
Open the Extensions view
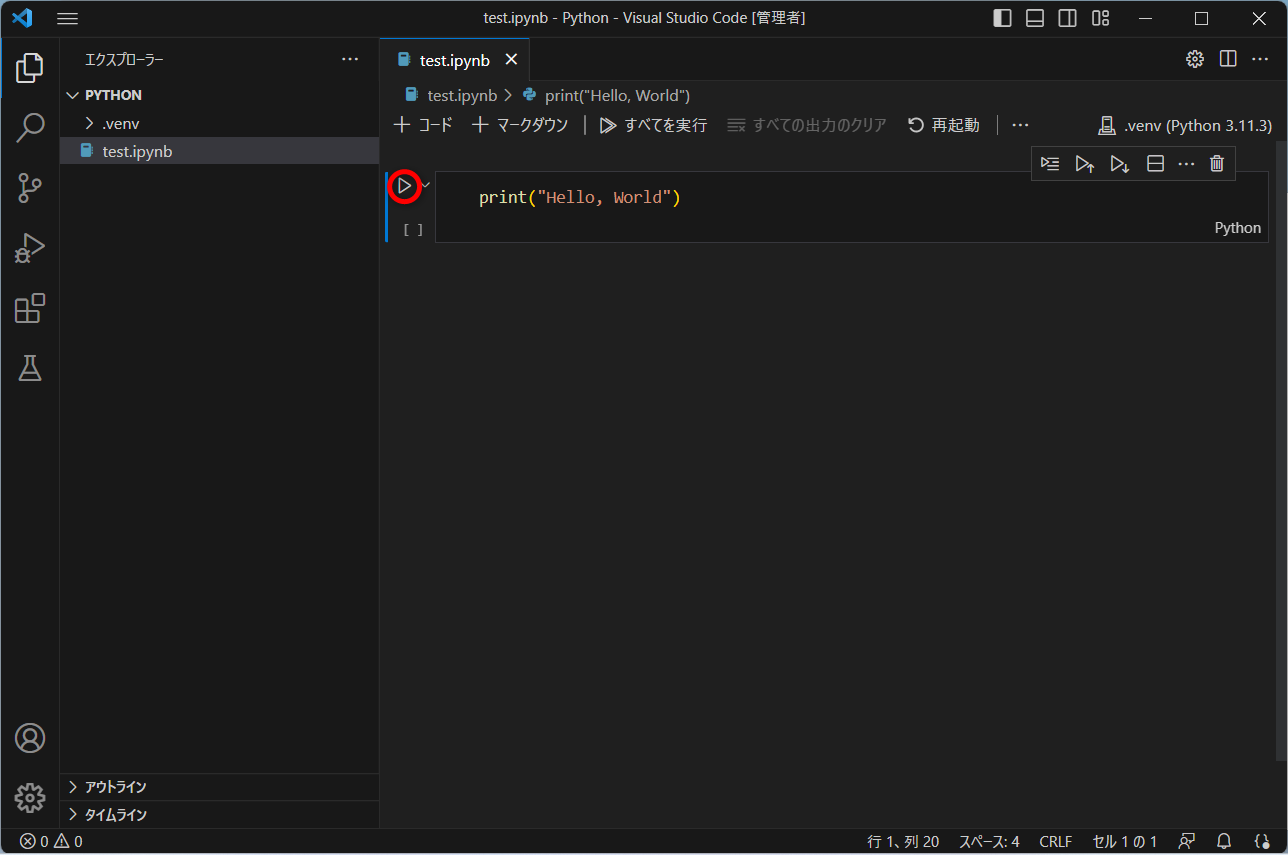pos(30,308)
